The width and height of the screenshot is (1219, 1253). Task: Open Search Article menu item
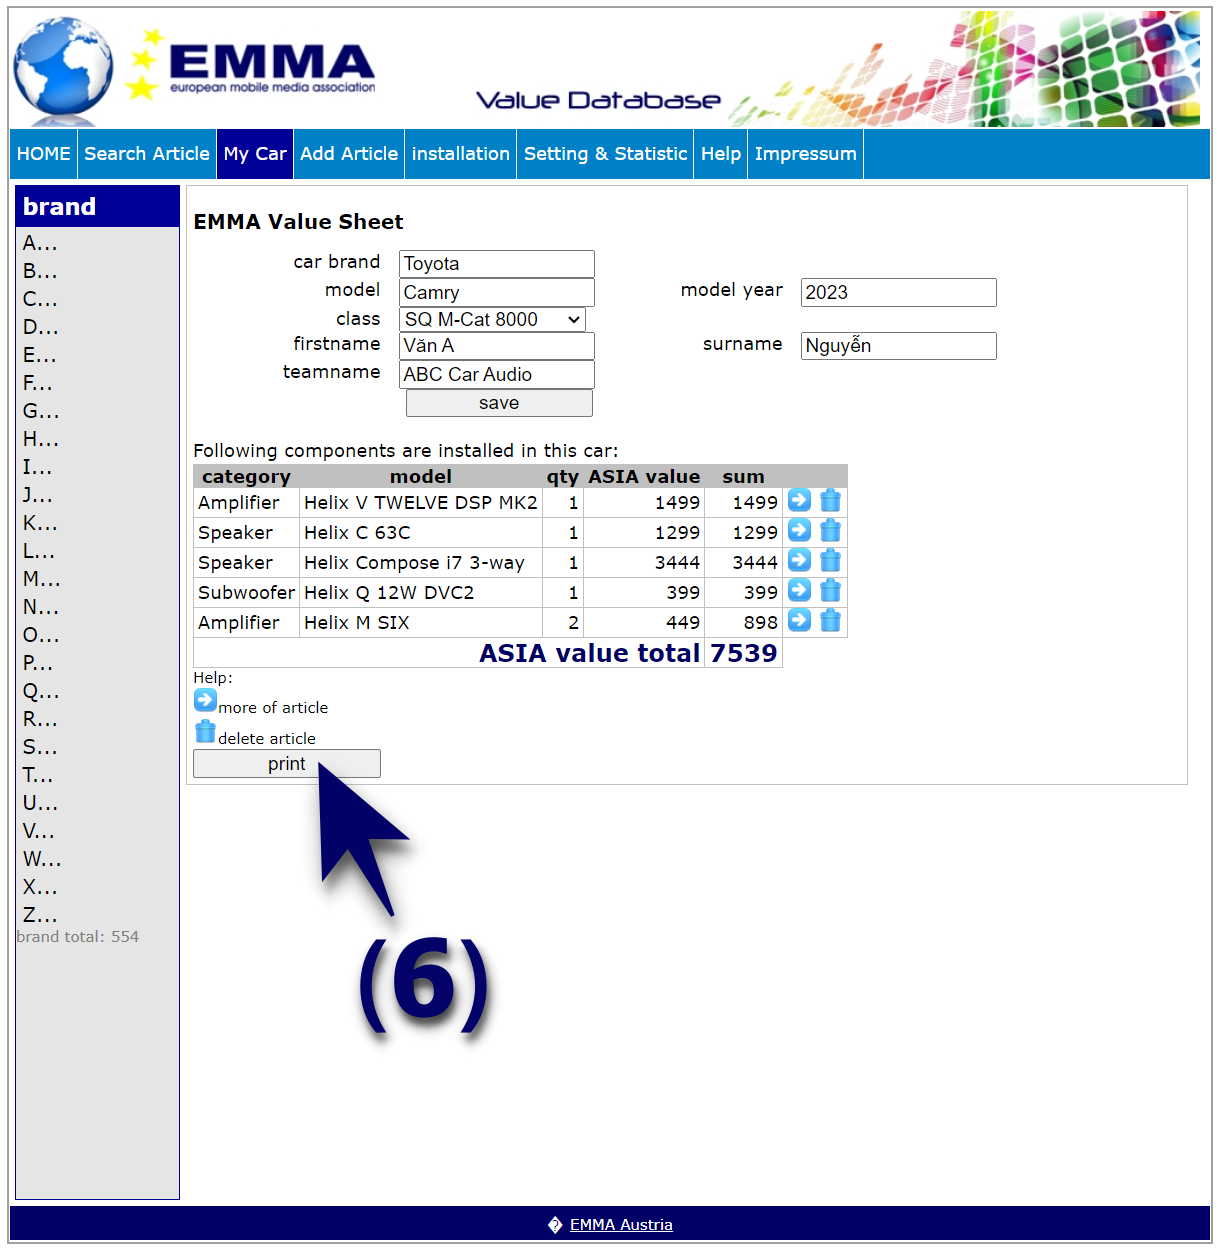pyautogui.click(x=147, y=154)
